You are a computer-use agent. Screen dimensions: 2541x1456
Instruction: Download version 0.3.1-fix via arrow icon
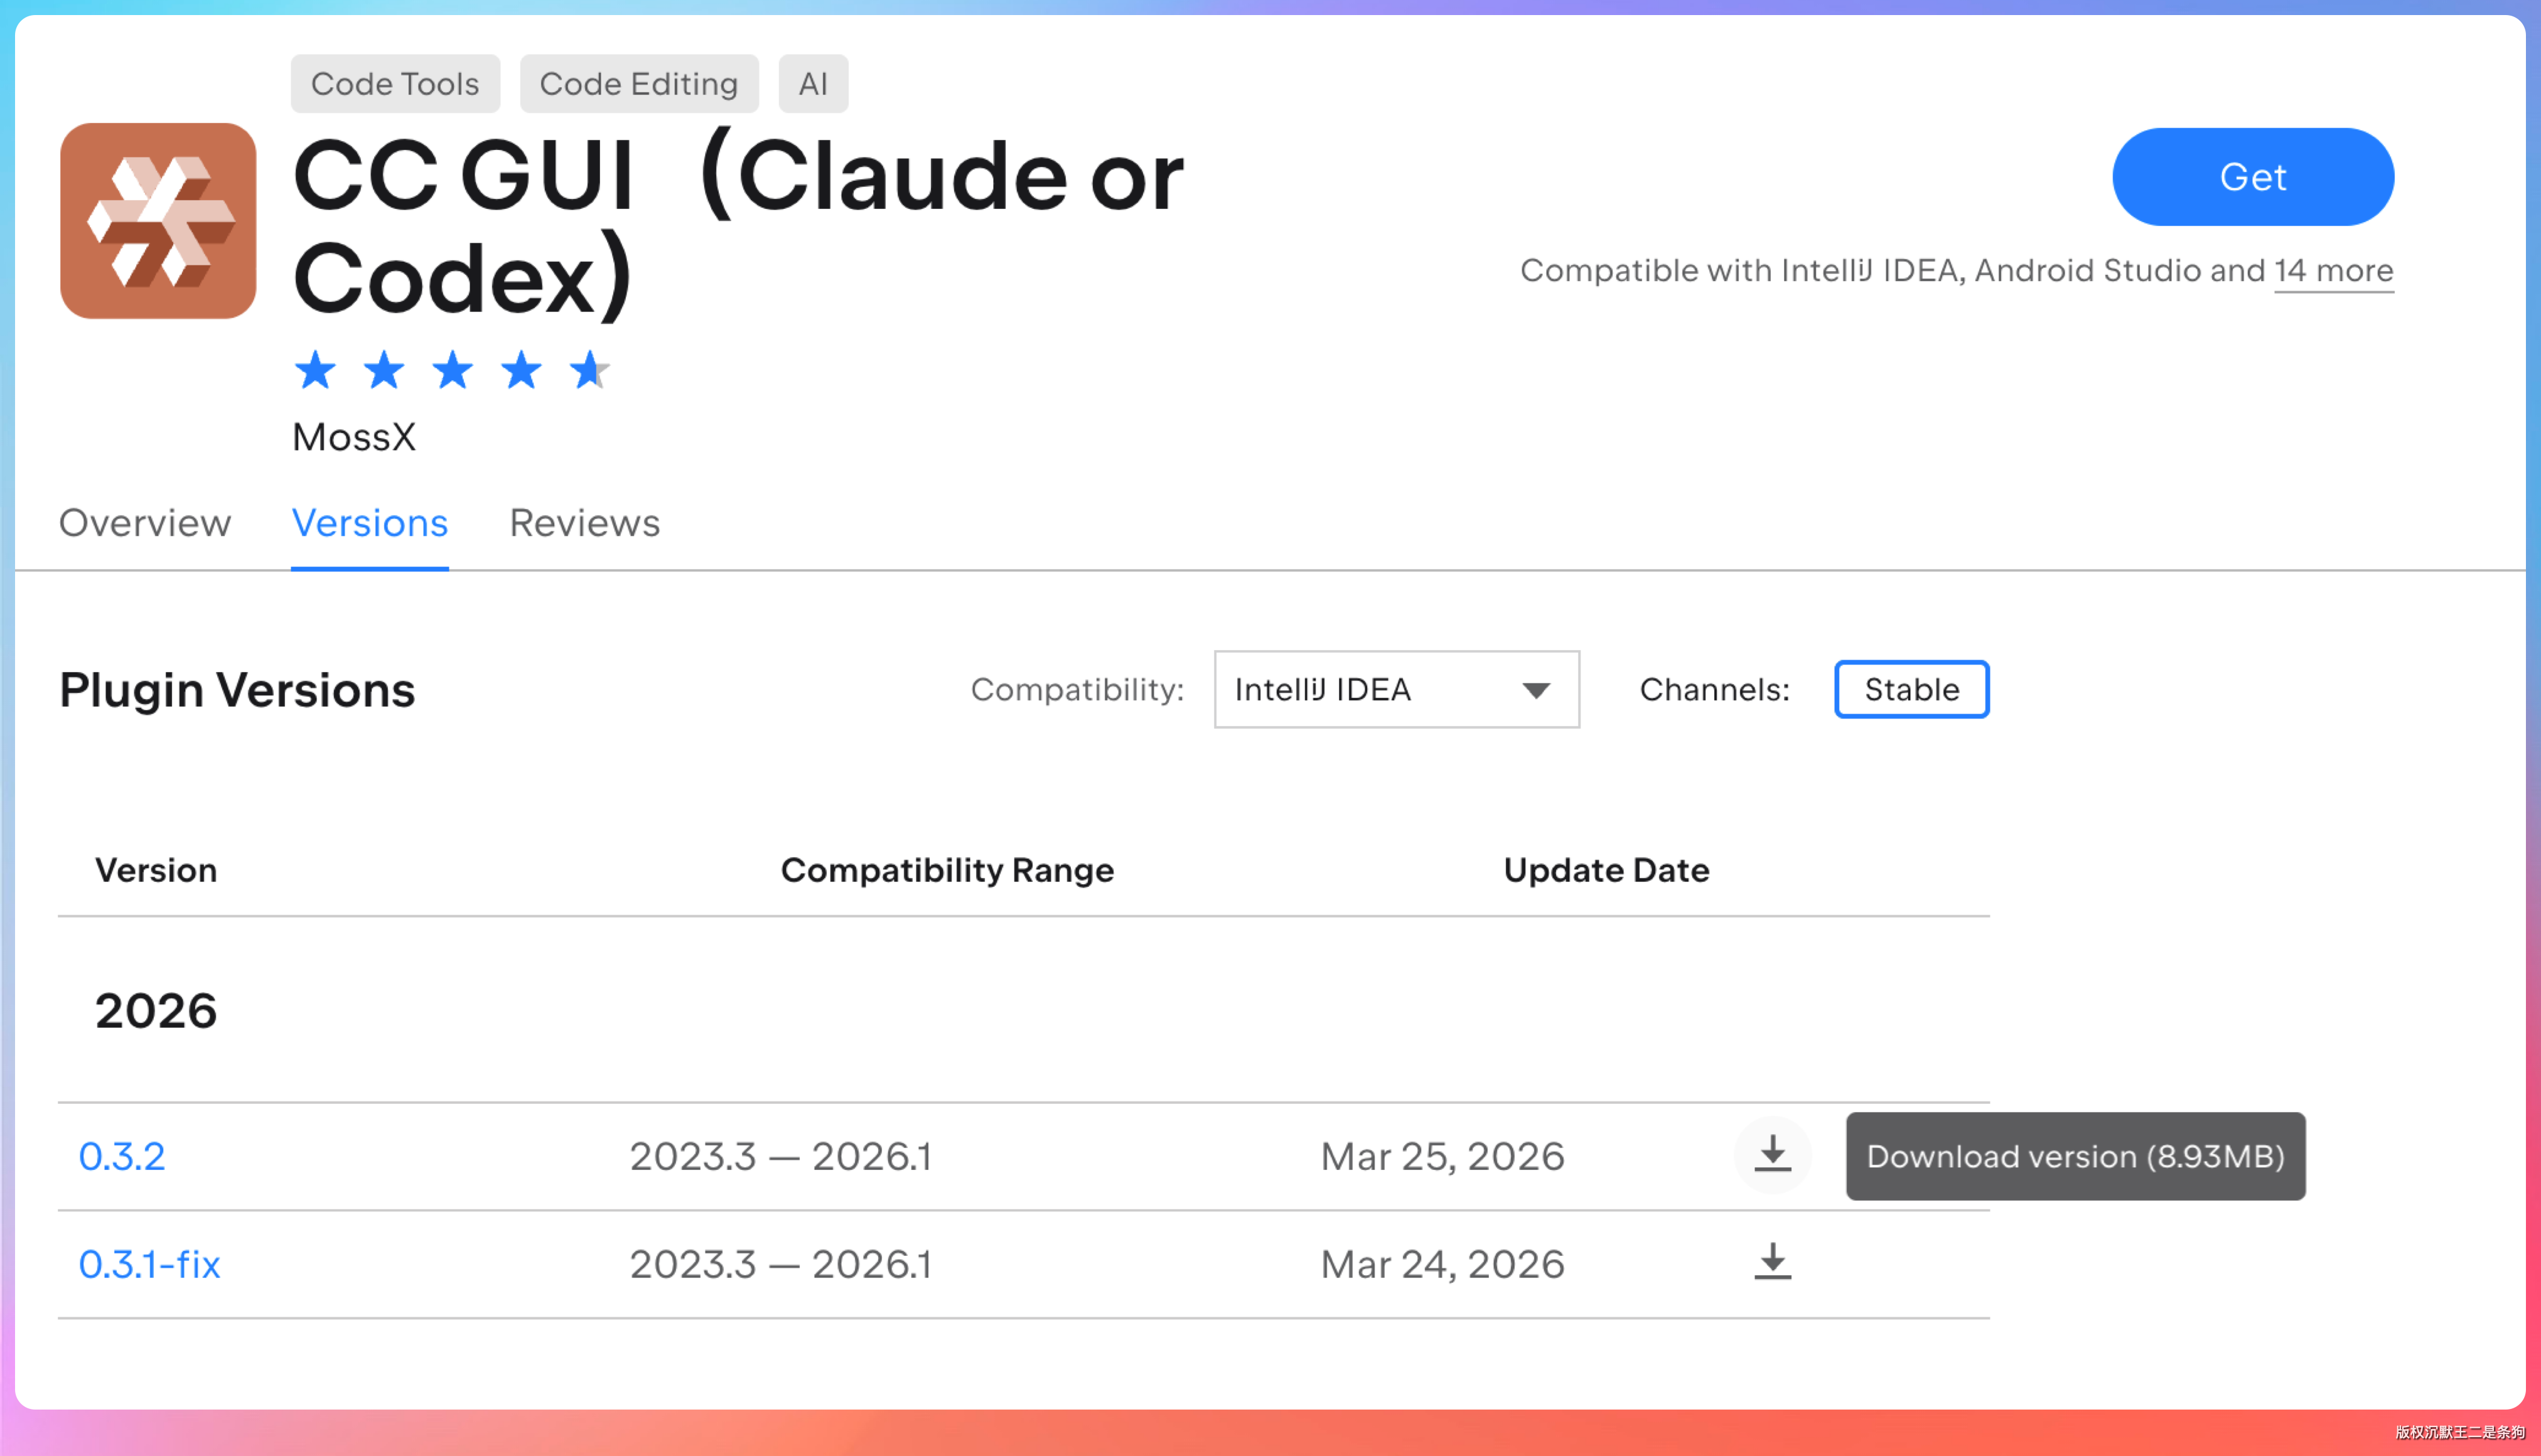[x=1772, y=1262]
